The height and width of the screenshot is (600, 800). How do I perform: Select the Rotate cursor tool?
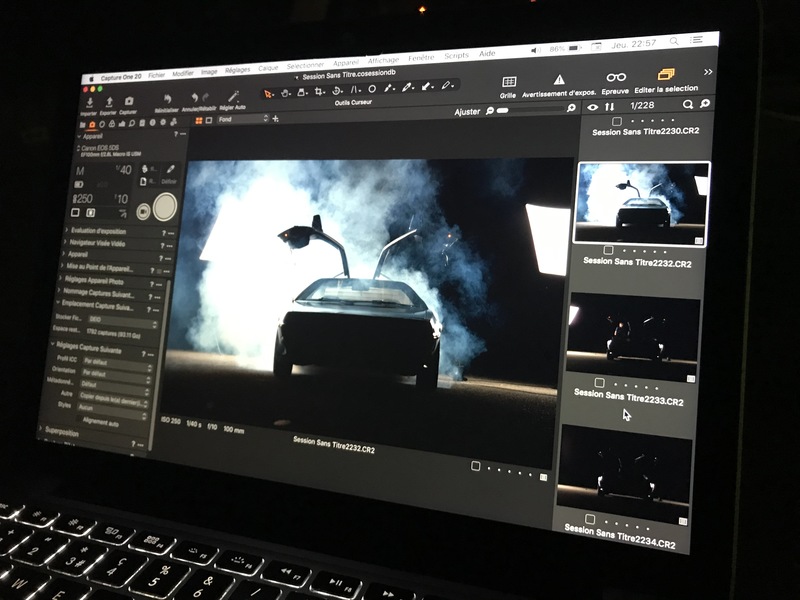pos(337,91)
